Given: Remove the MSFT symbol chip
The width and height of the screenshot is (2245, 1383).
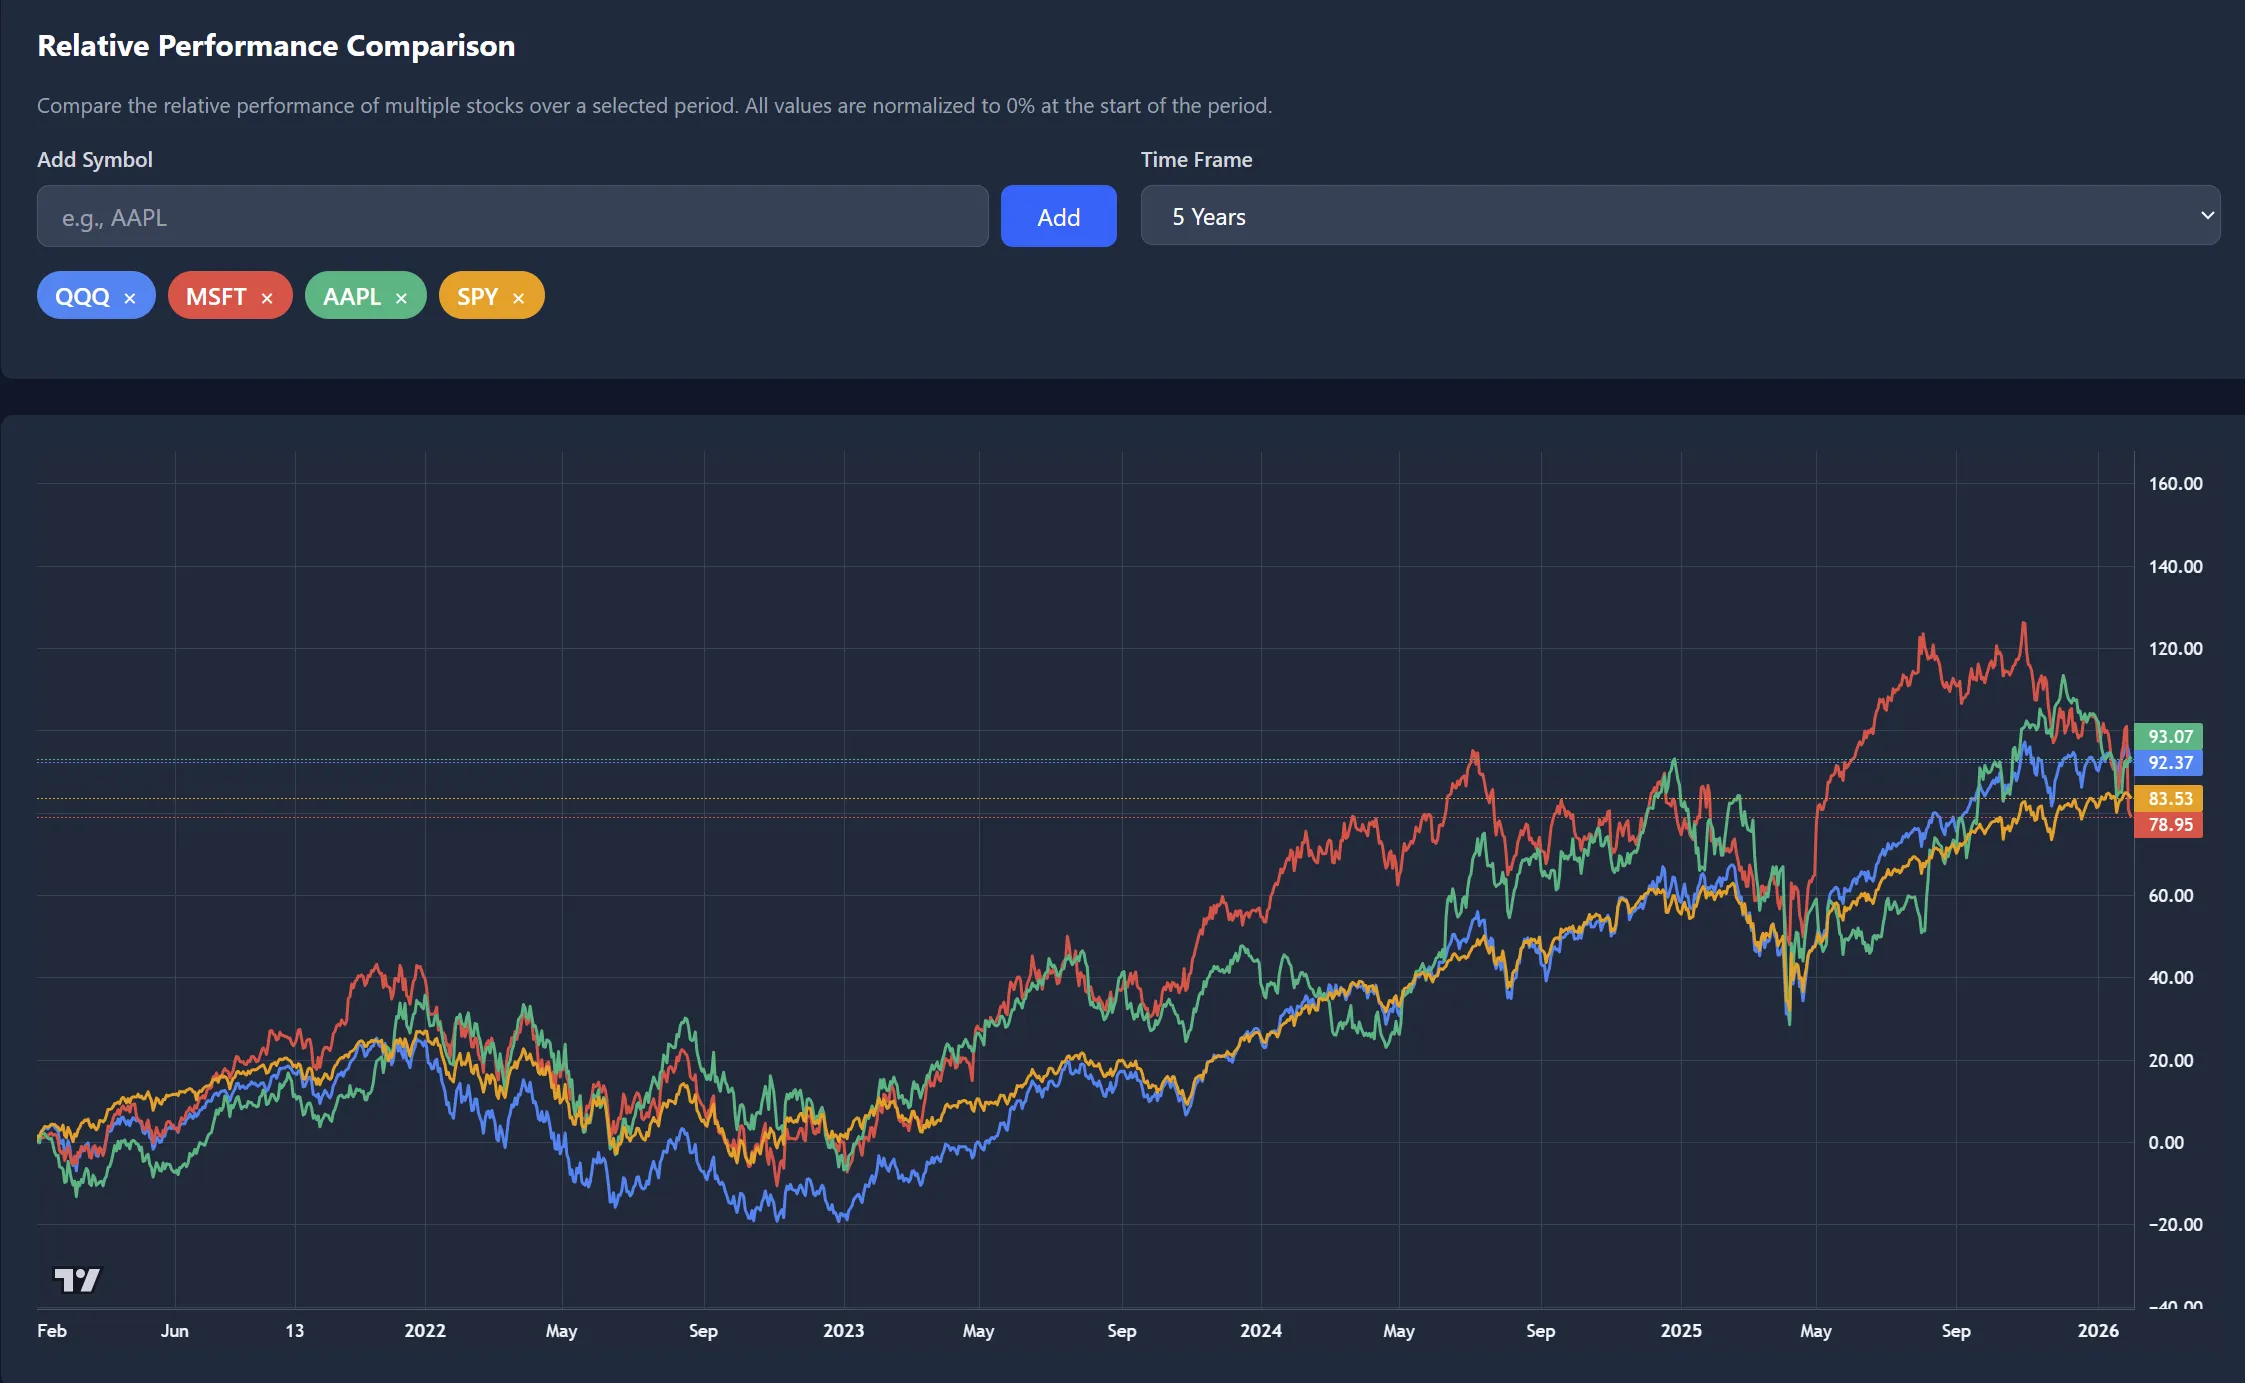Looking at the screenshot, I should (x=267, y=298).
